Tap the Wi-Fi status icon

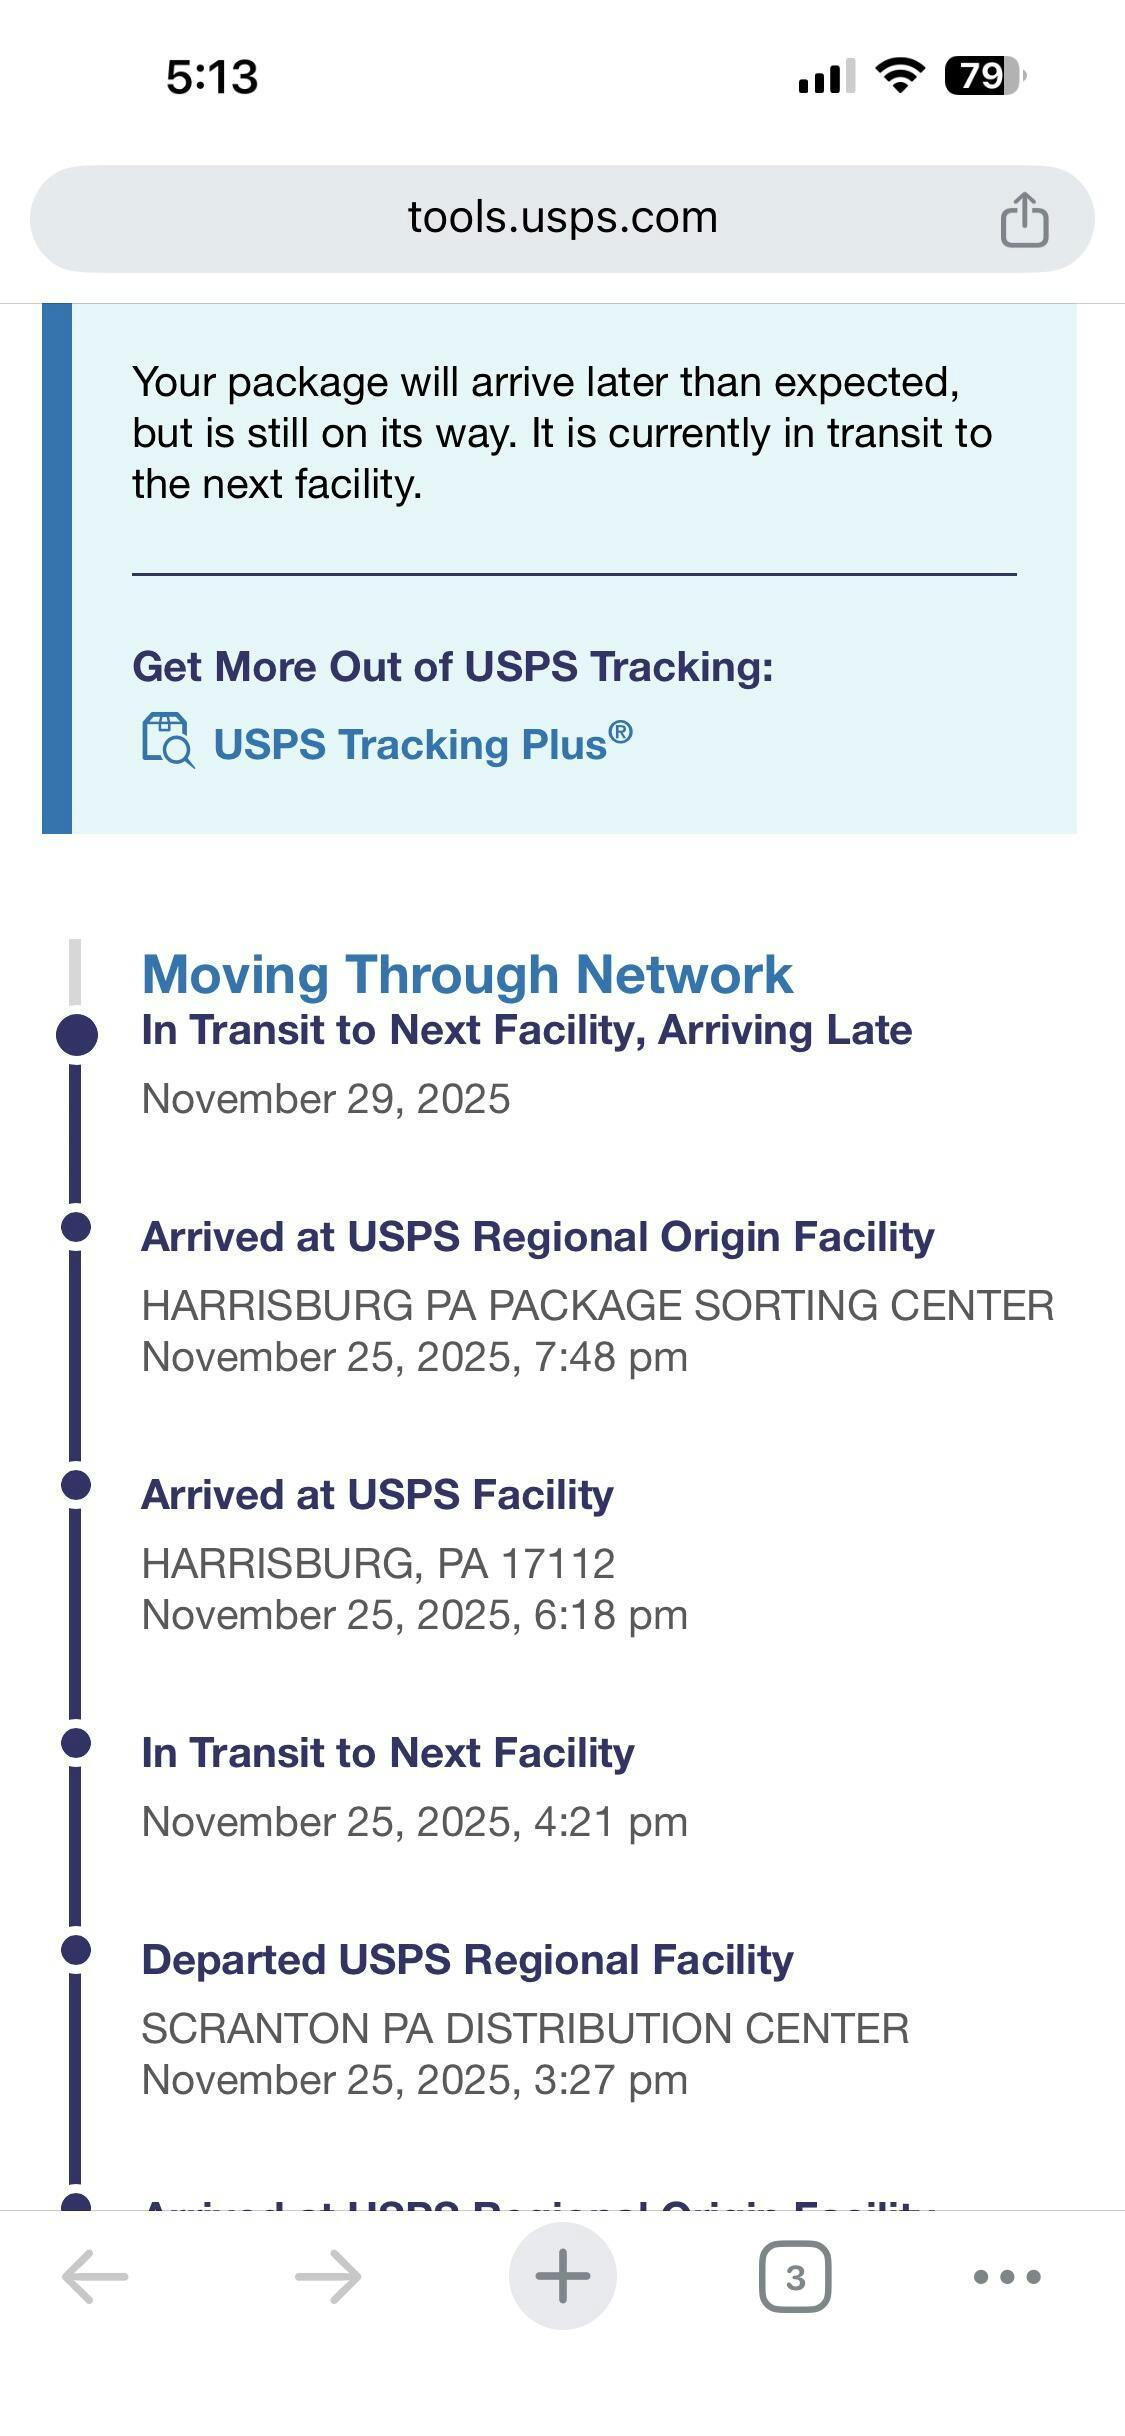click(899, 76)
